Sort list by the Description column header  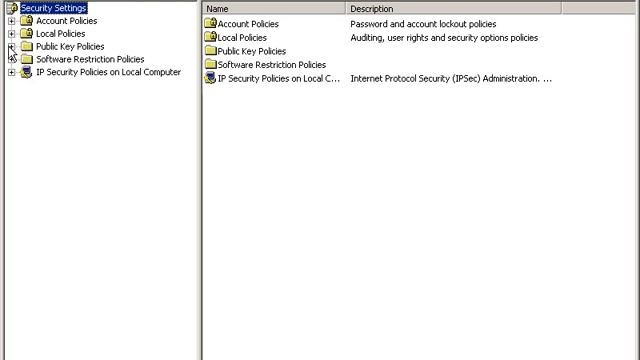(453, 8)
